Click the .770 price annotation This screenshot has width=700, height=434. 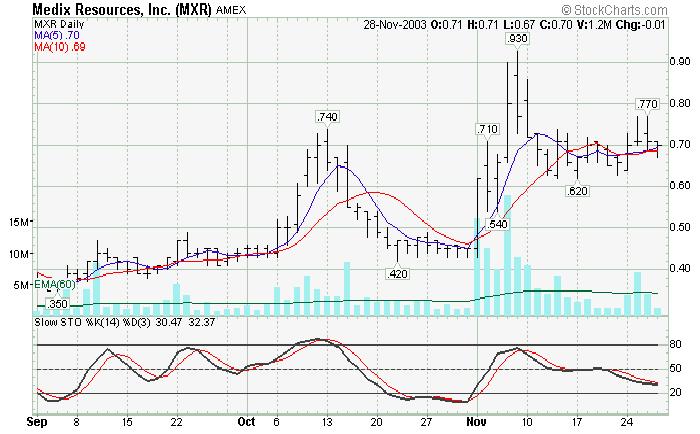pos(647,104)
